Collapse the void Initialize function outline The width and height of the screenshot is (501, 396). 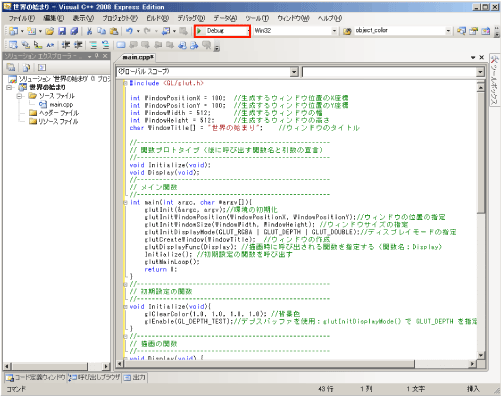[x=125, y=307]
